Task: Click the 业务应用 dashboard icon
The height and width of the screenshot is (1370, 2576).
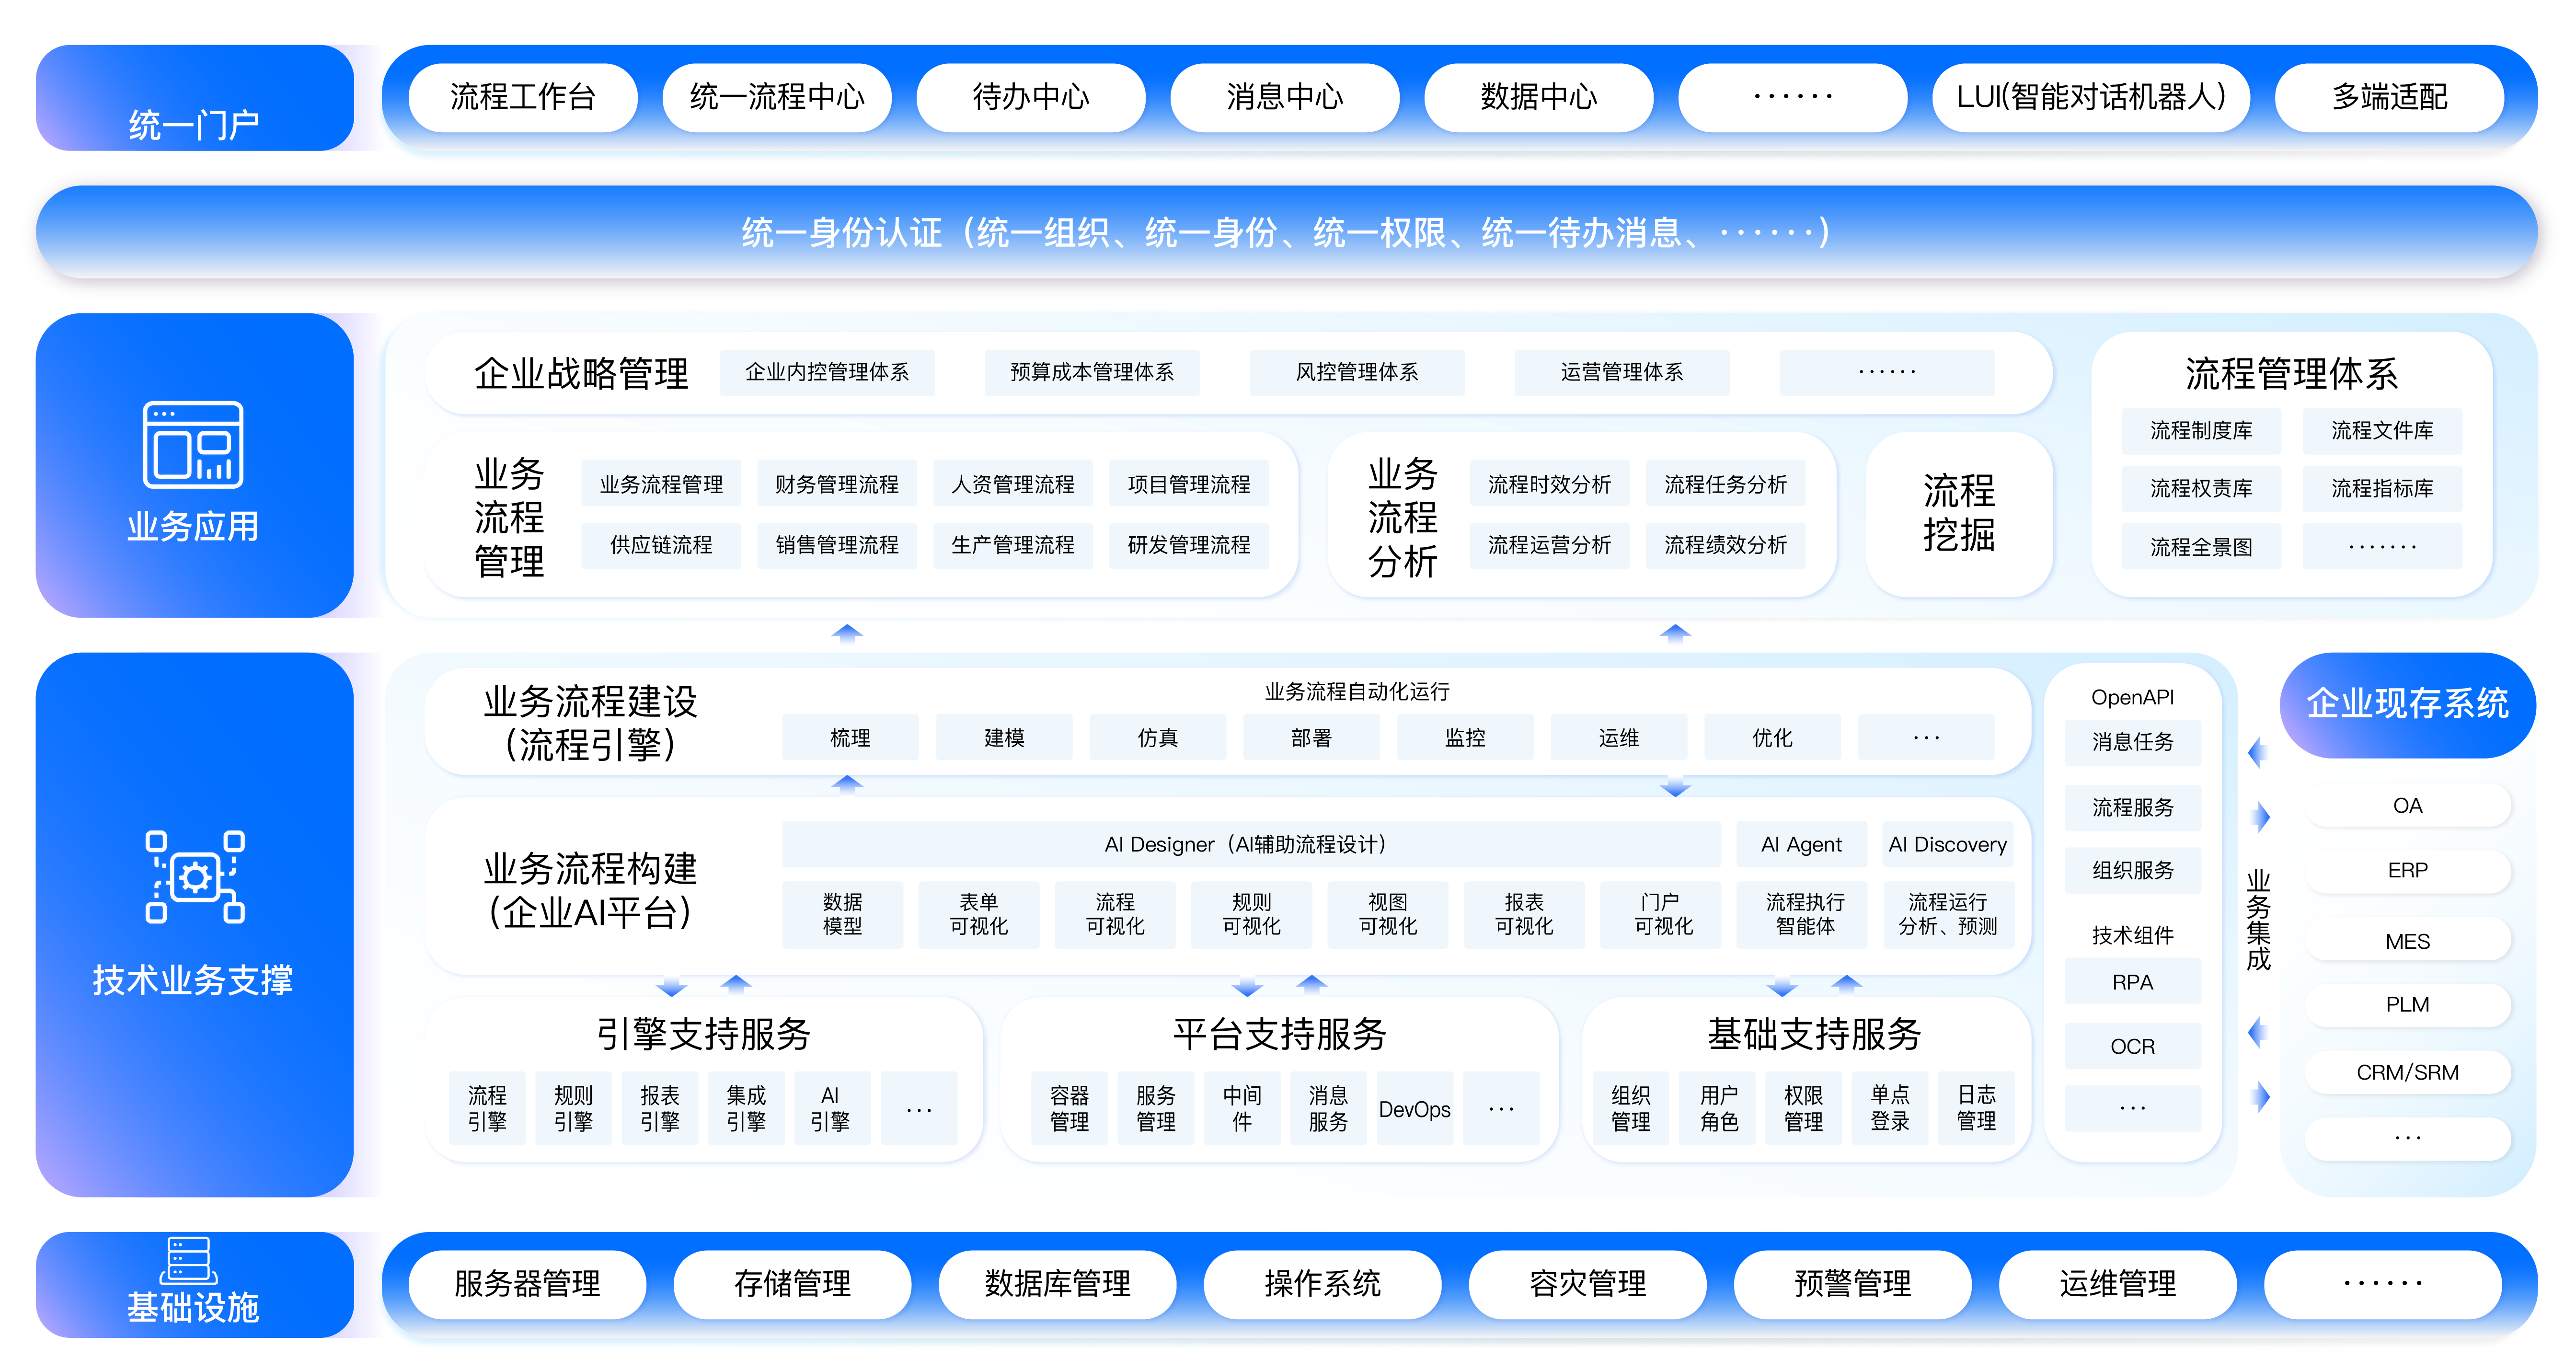Action: tap(193, 444)
